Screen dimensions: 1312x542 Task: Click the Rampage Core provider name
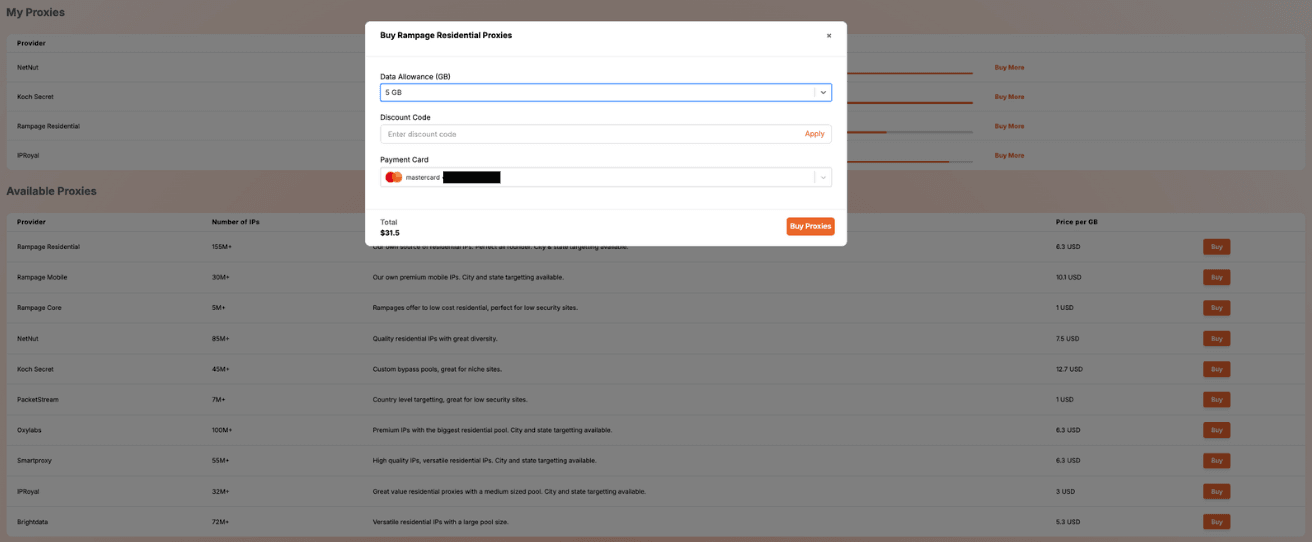[39, 308]
